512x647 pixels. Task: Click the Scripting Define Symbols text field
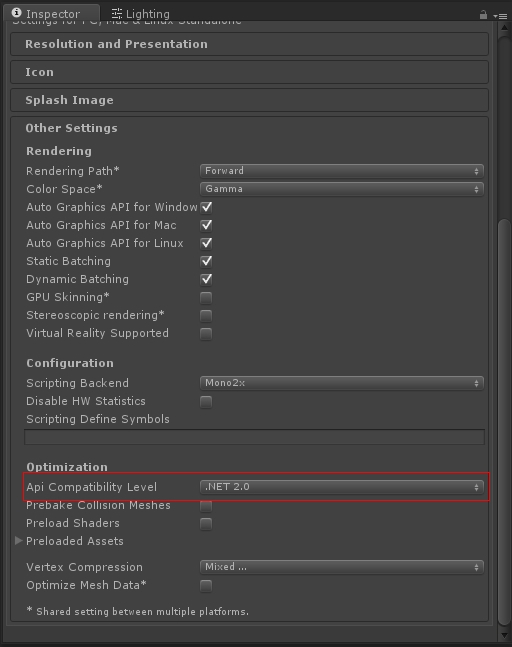(254, 437)
